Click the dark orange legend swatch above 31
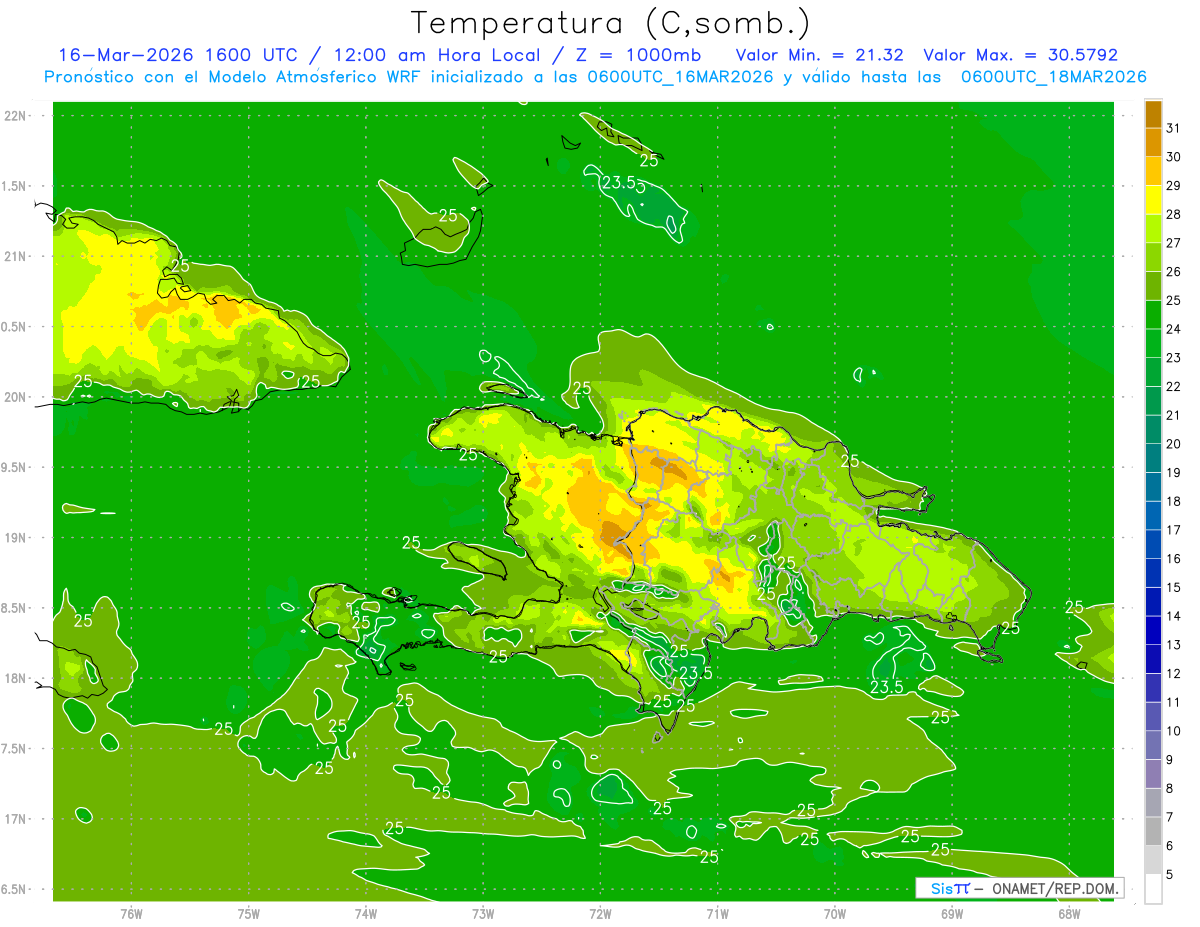The image size is (1200, 927). (x=1153, y=115)
